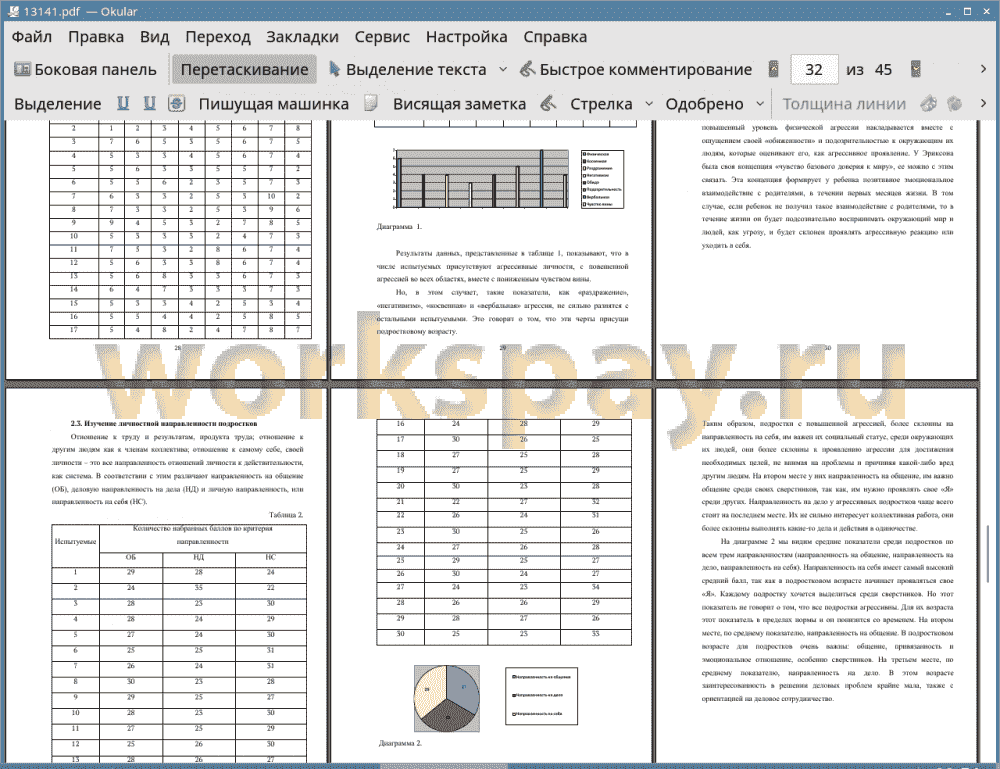The height and width of the screenshot is (769, 1000).
Task: Expand annotation toolbar overflow chevron
Action: coord(983,103)
